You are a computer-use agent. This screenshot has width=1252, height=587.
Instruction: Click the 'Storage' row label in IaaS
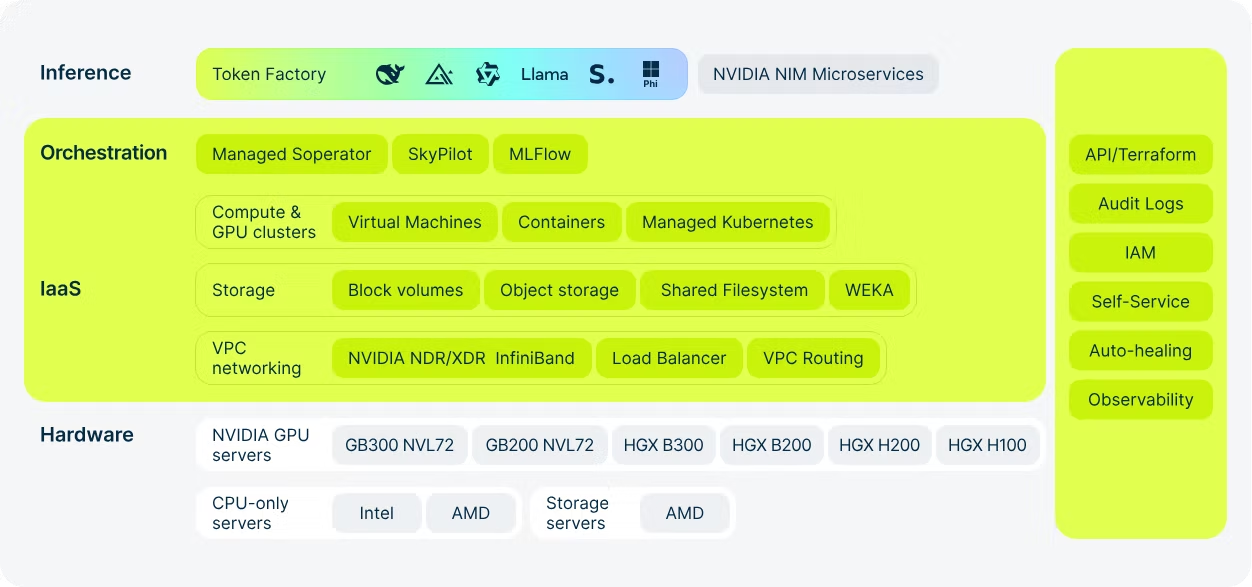(x=243, y=290)
